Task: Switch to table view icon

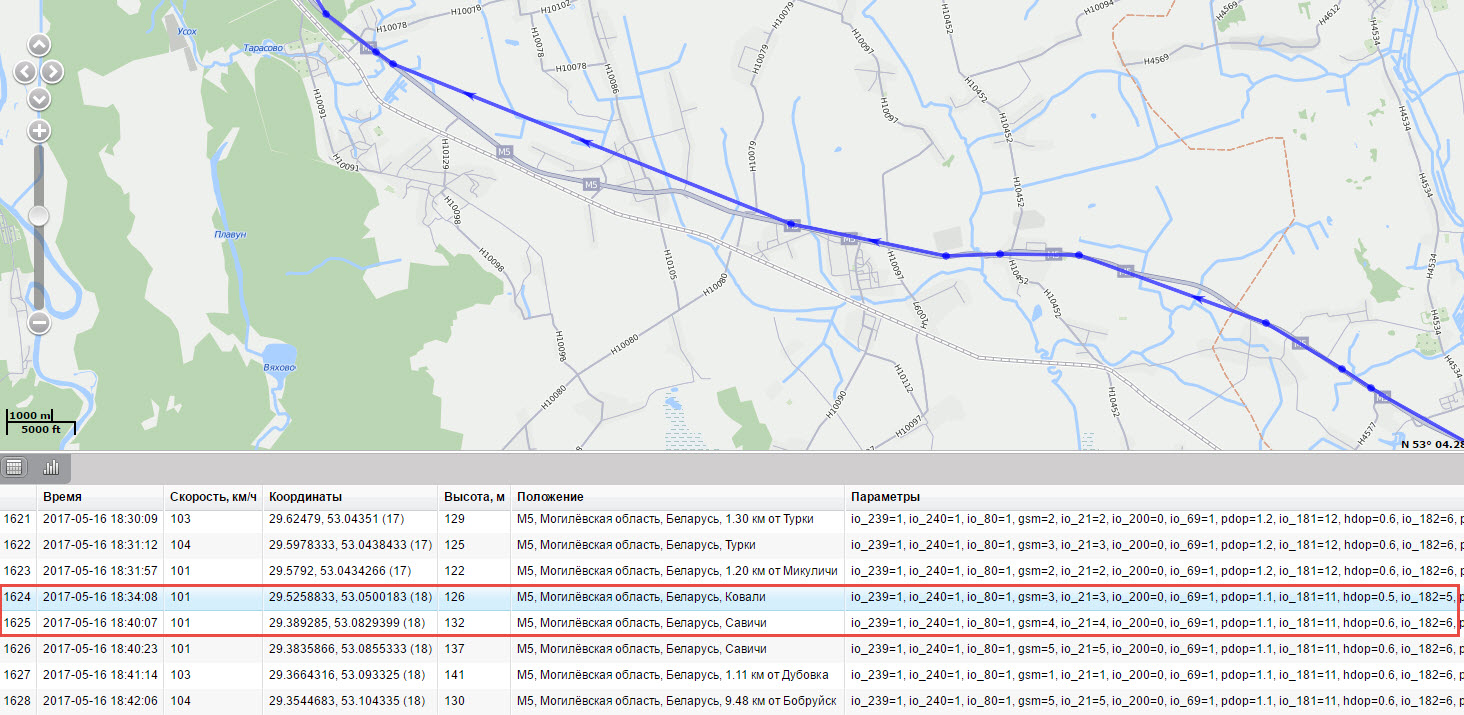Action: tap(14, 467)
